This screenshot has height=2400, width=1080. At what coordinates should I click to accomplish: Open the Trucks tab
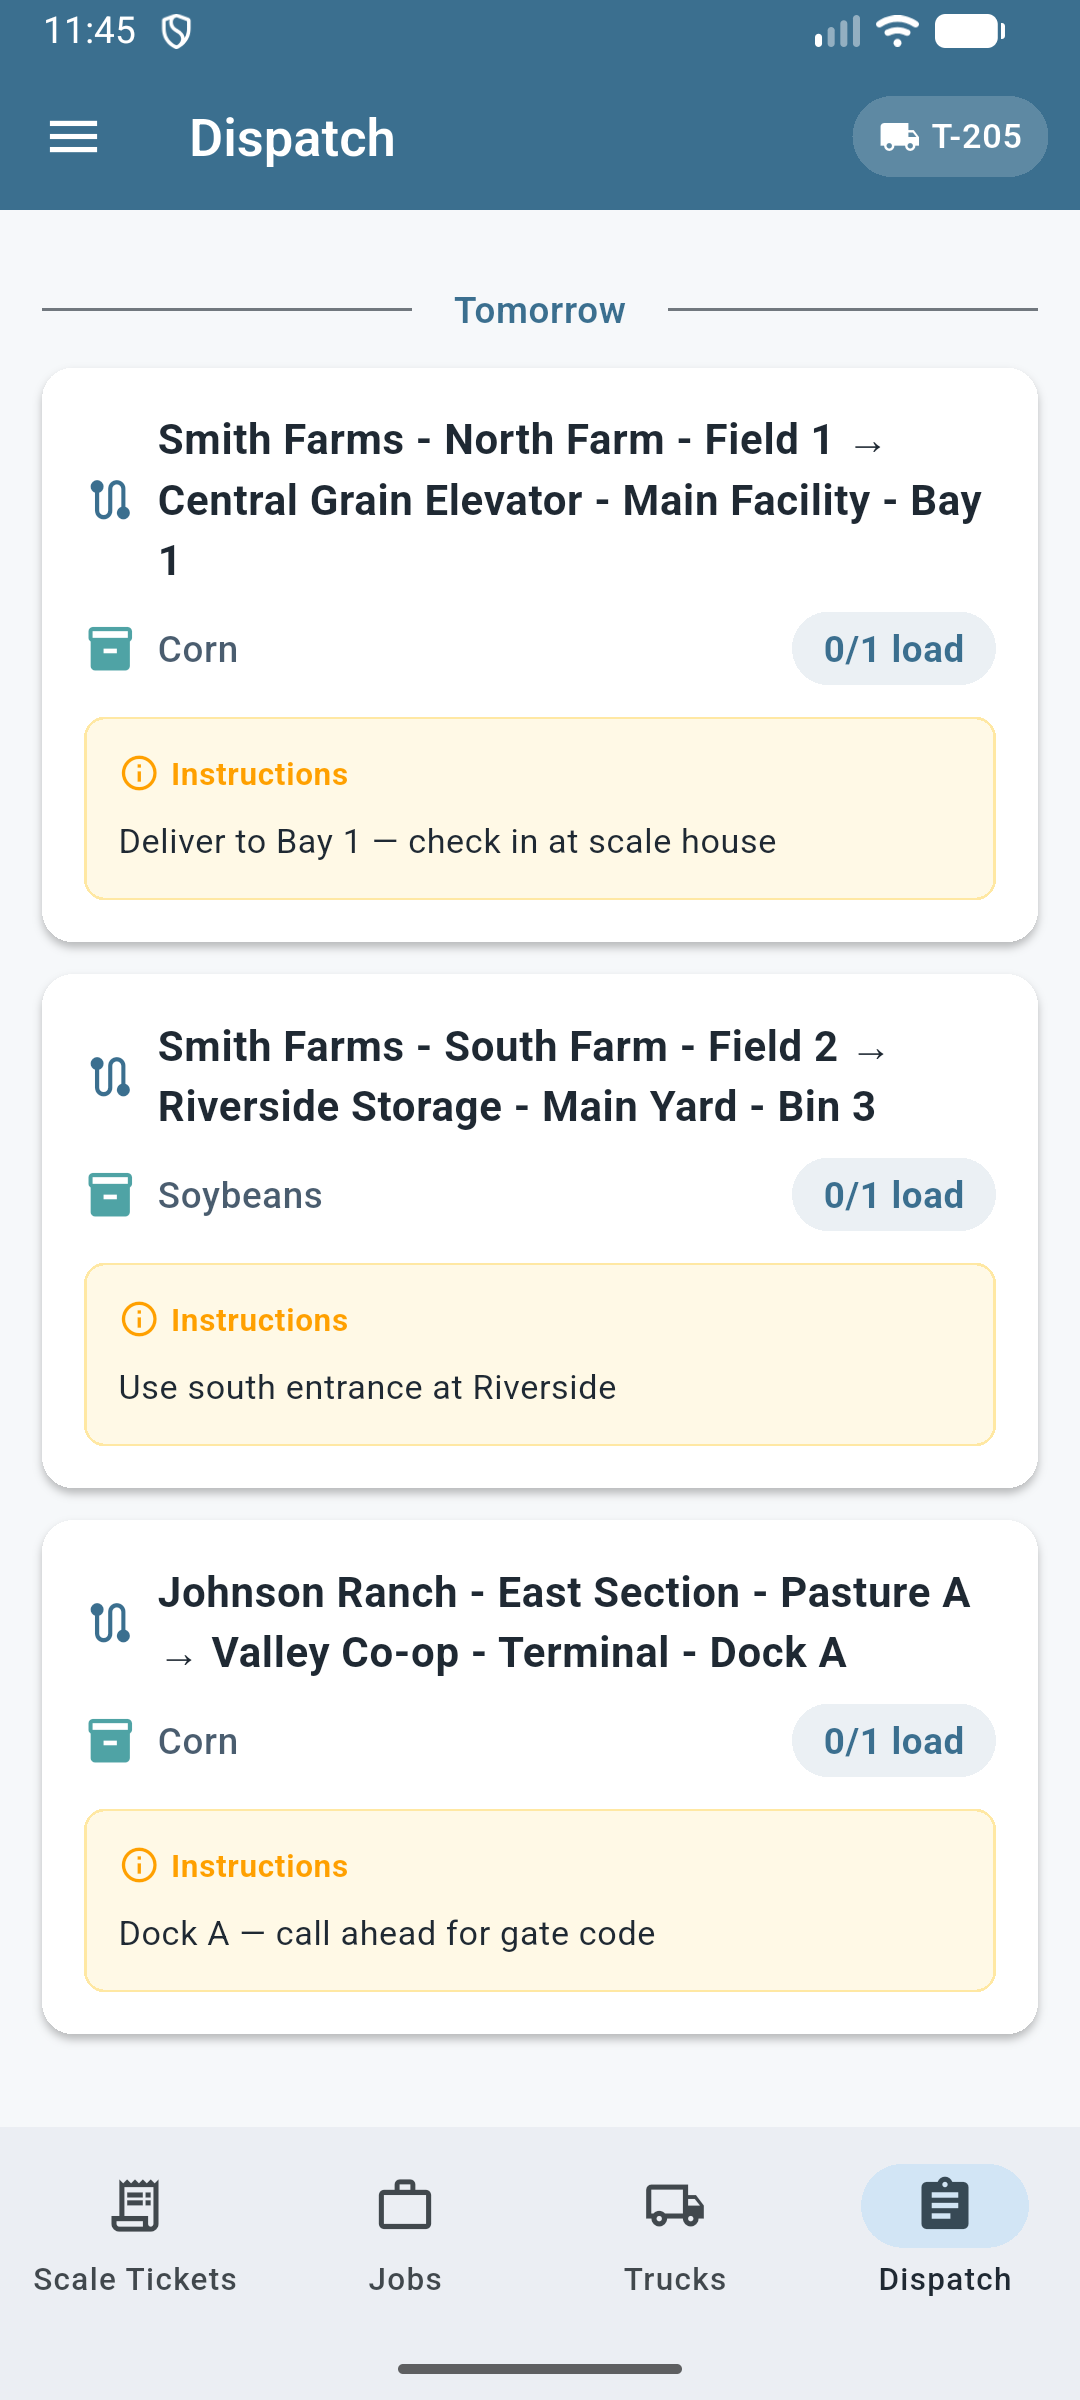point(675,2236)
